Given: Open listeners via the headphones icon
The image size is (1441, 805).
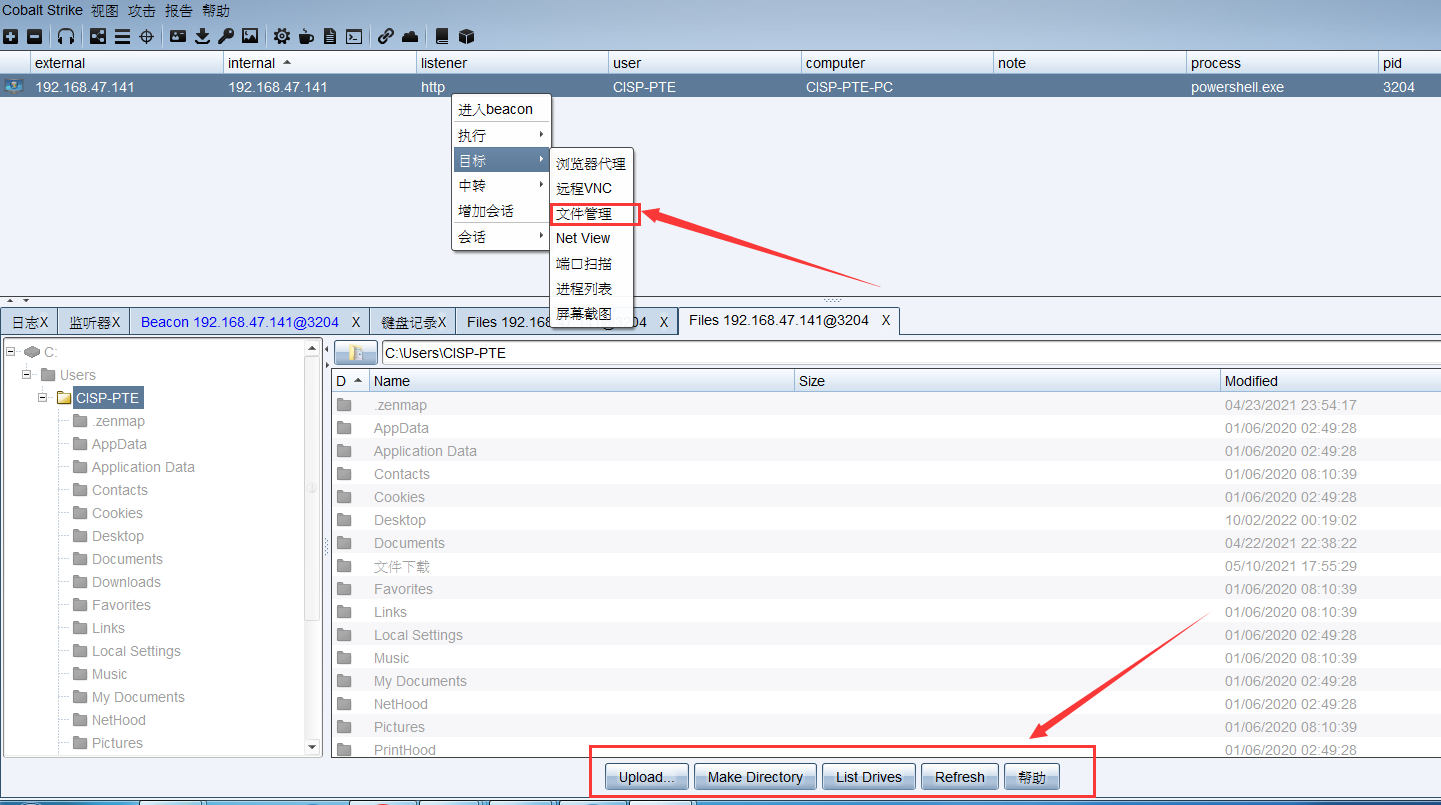Looking at the screenshot, I should [66, 36].
